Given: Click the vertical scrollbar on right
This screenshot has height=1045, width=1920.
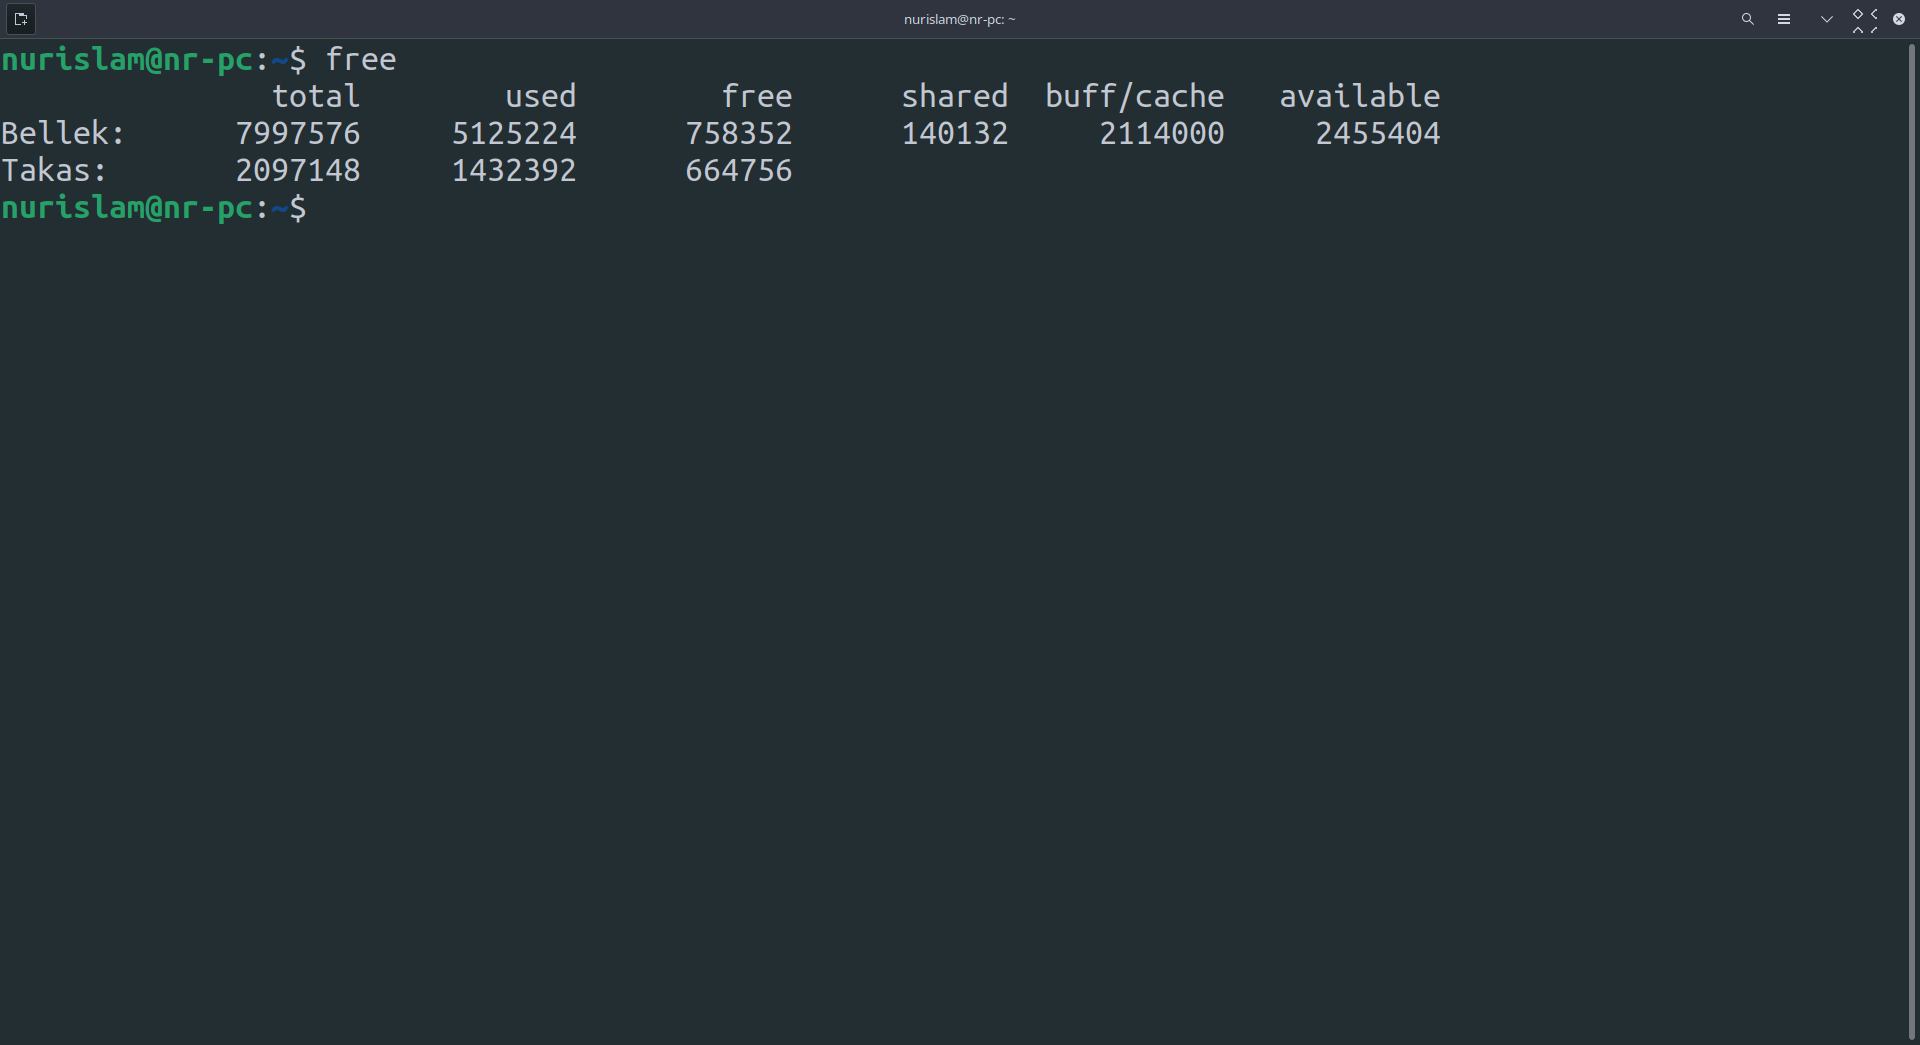Looking at the screenshot, I should coord(1911,540).
